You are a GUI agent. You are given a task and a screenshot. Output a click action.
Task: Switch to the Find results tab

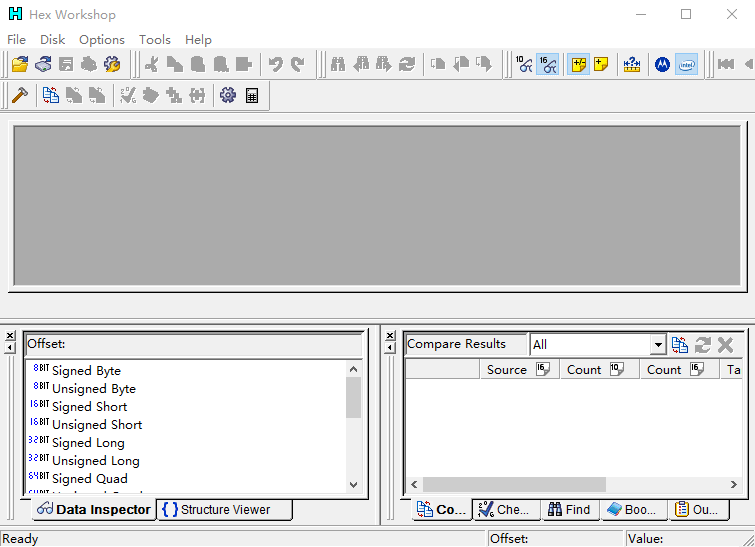[570, 509]
